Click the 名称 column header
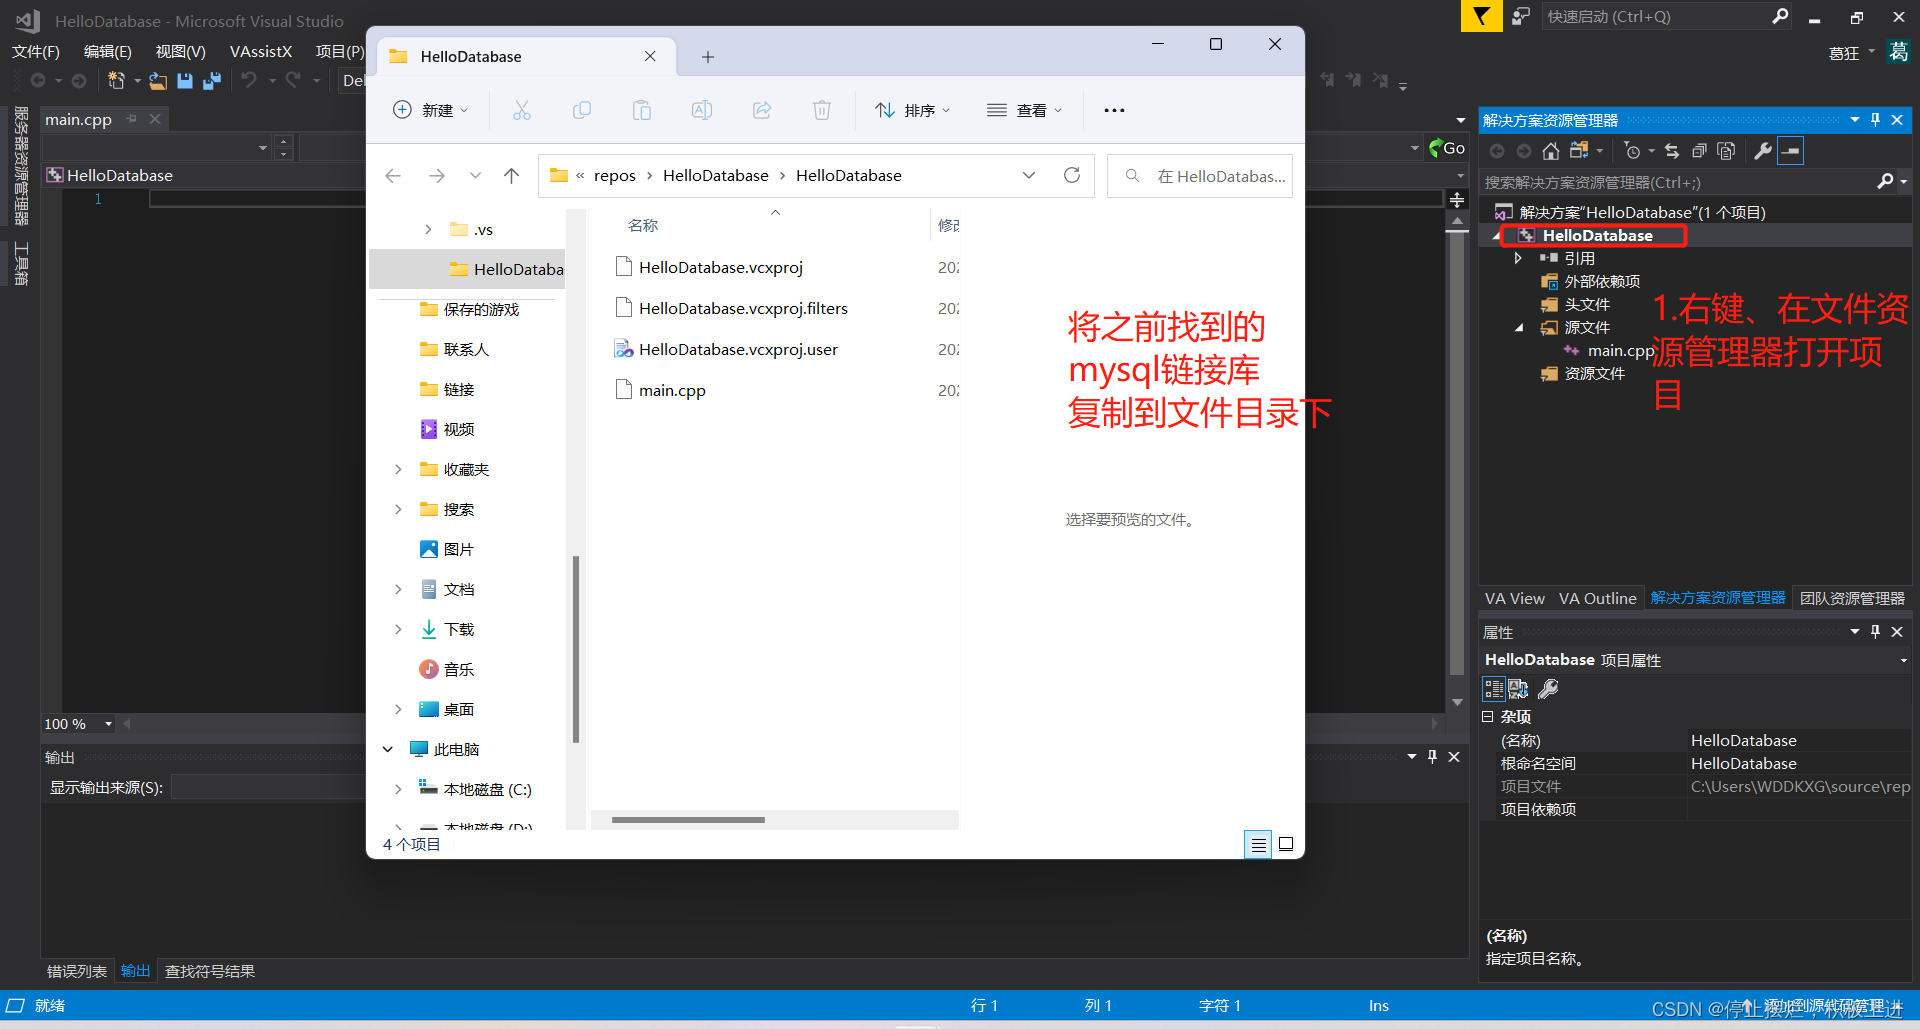 (643, 225)
